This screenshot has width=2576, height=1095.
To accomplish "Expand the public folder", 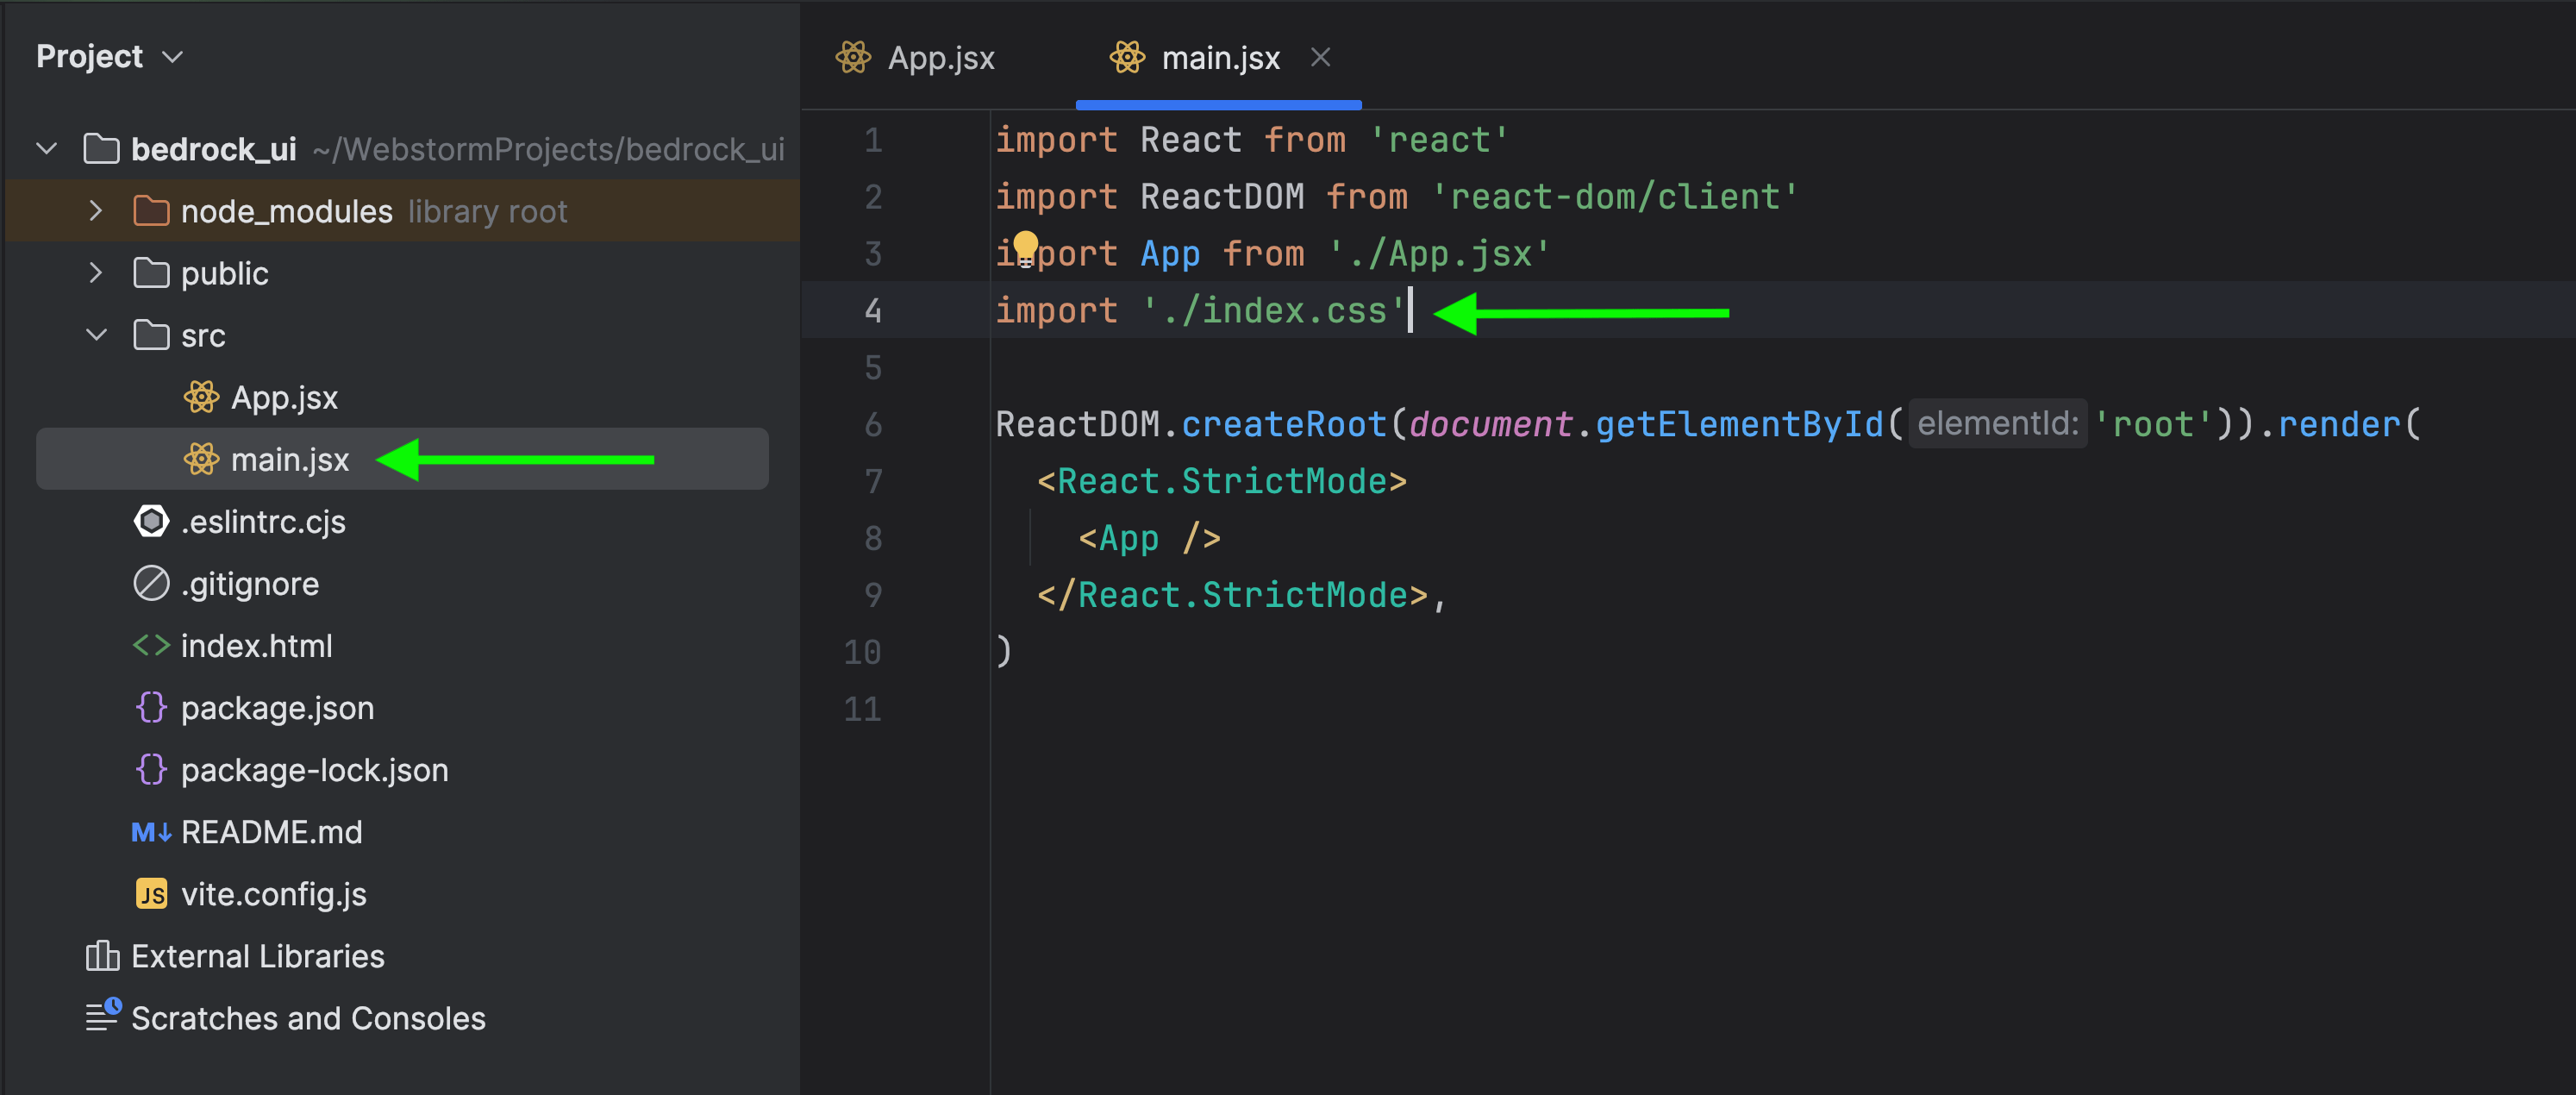I will pos(96,273).
